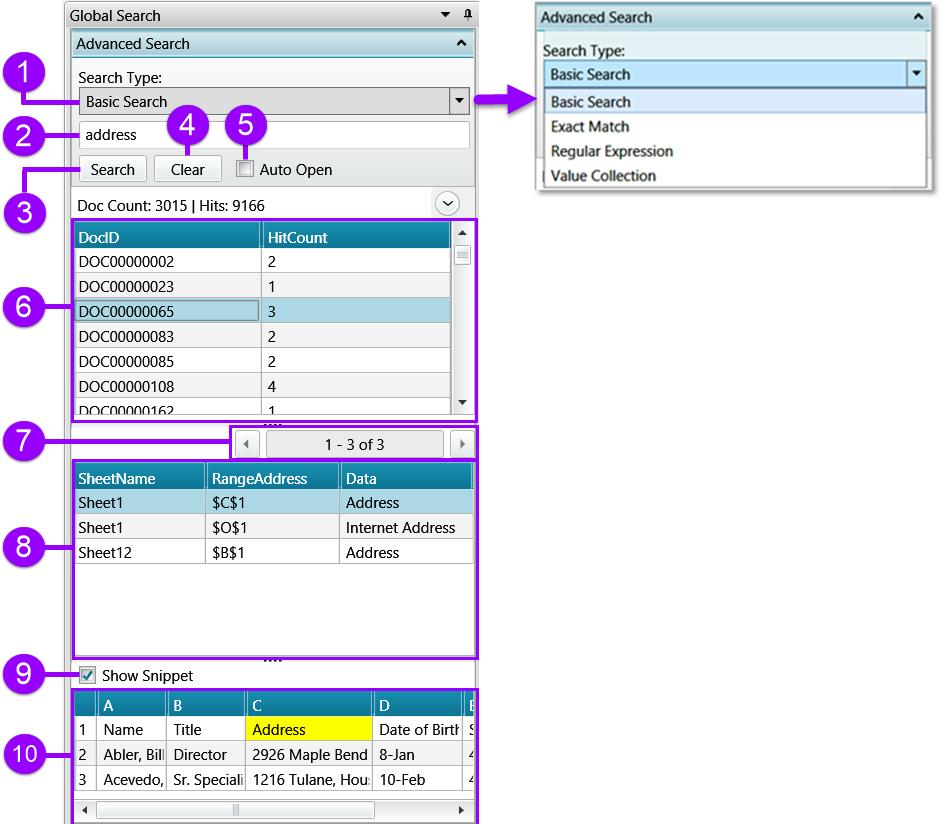
Task: Open the Global Search panel options arrow
Action: (x=445, y=14)
